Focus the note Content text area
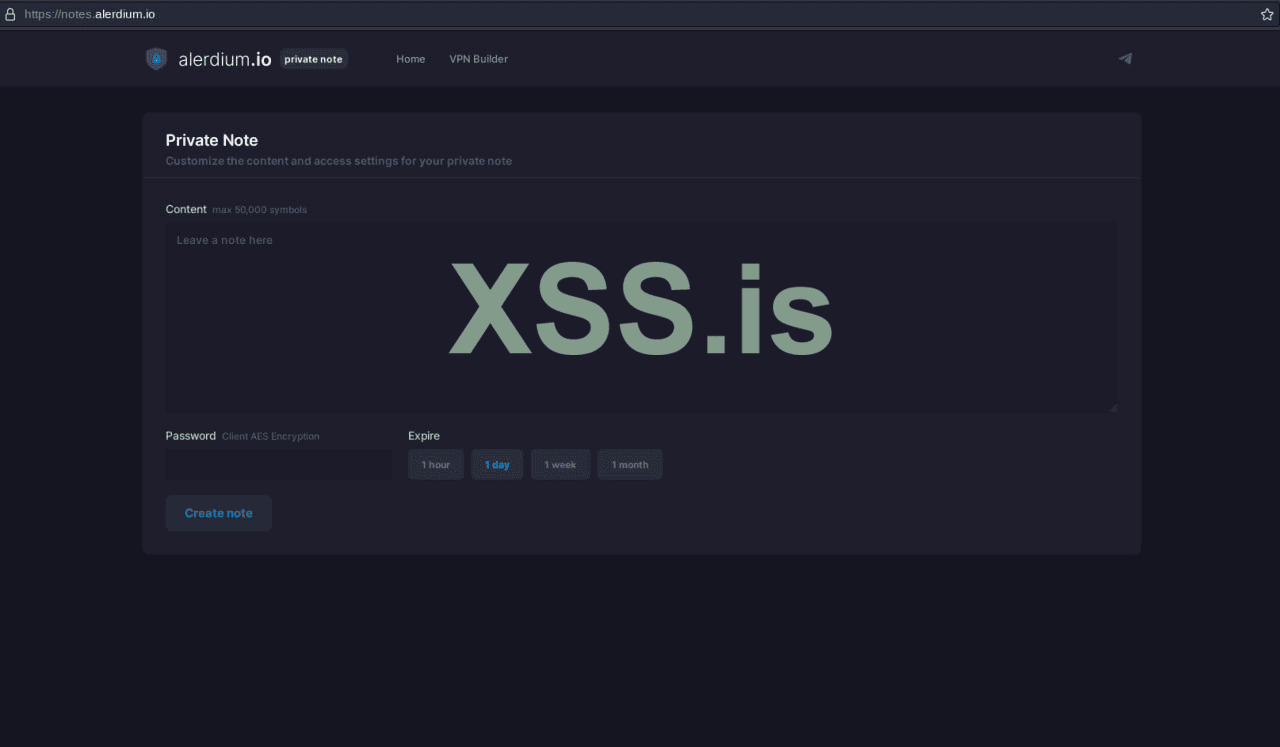This screenshot has height=747, width=1280. click(x=641, y=317)
